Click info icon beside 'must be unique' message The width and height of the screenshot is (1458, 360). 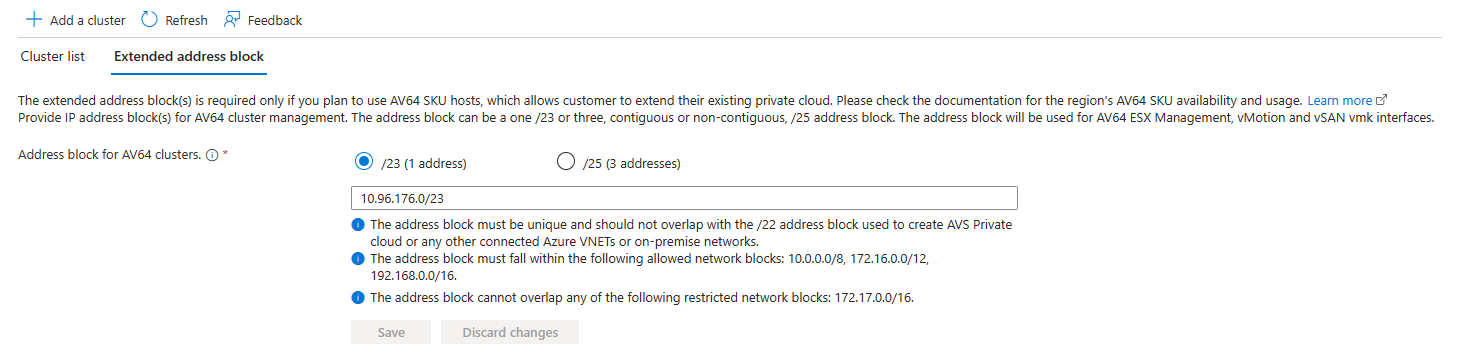click(358, 225)
